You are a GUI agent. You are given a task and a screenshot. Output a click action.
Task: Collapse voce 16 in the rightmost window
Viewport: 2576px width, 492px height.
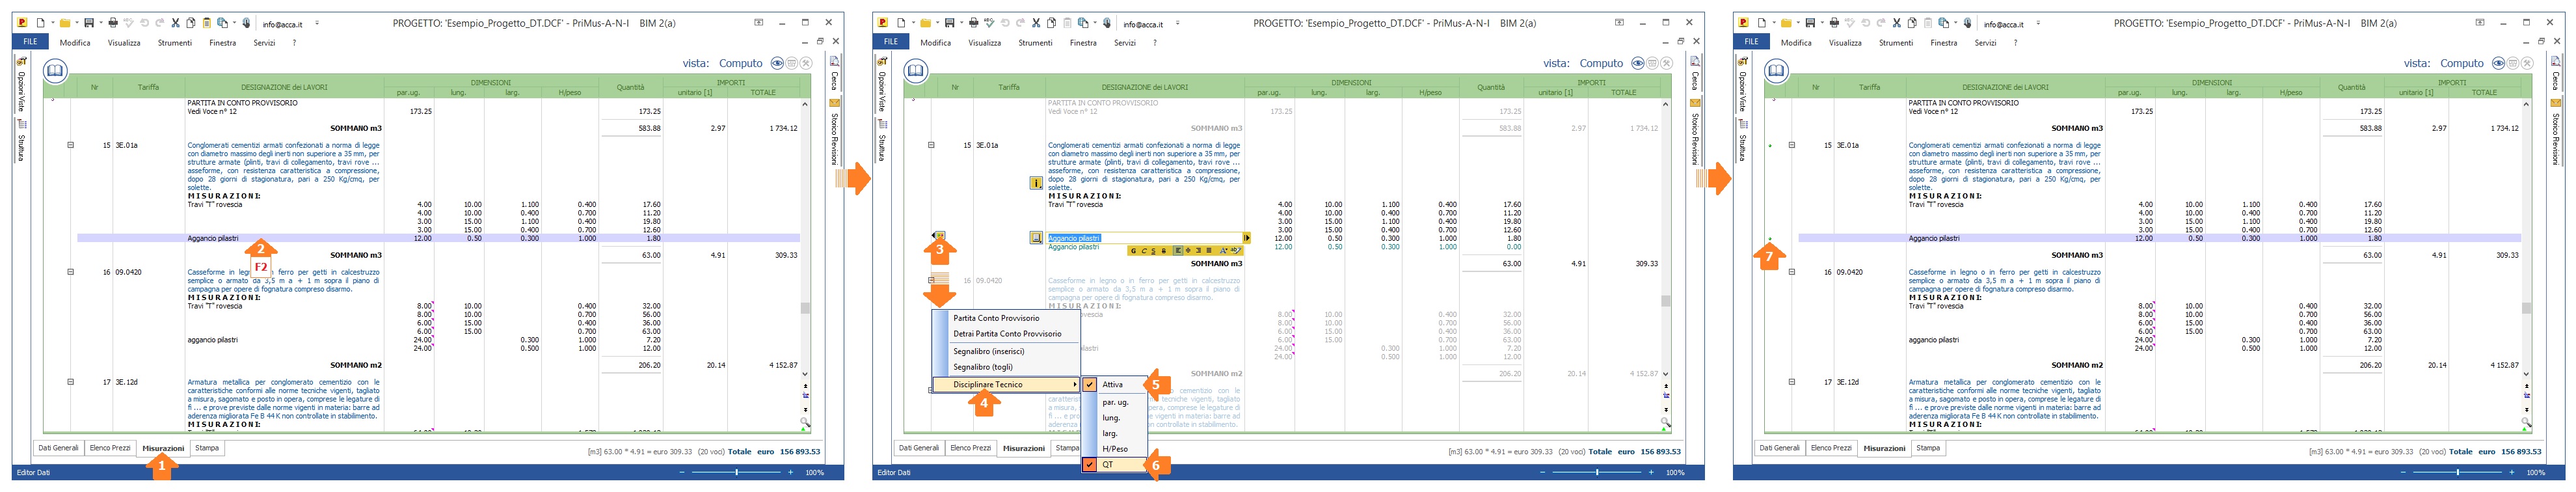point(1792,272)
